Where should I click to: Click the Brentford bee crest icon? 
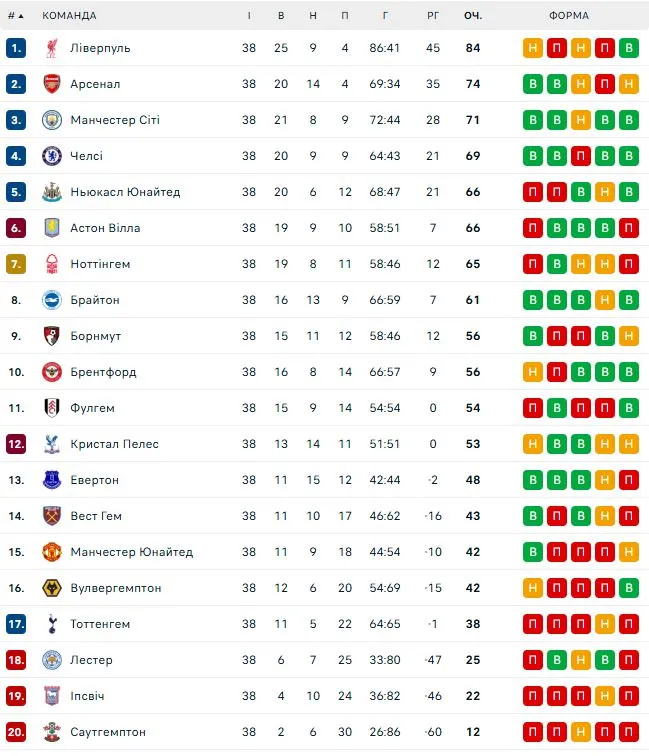click(52, 372)
